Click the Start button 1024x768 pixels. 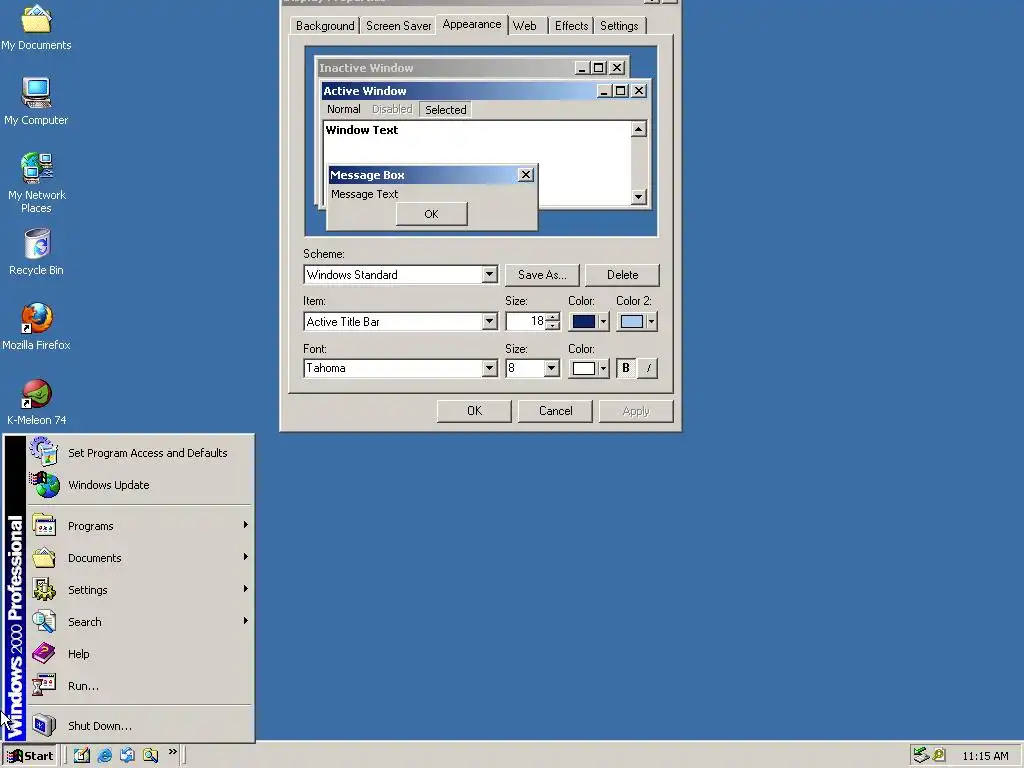click(x=30, y=756)
